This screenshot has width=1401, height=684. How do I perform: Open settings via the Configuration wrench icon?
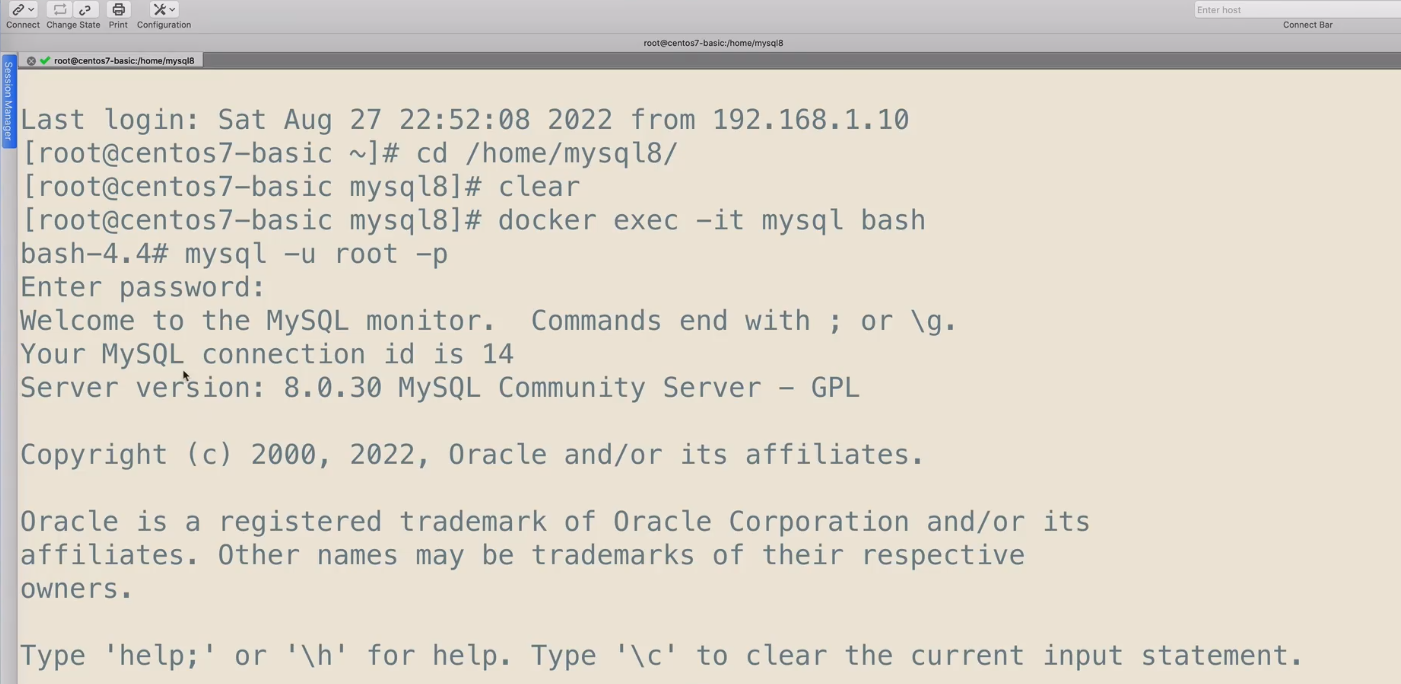pyautogui.click(x=160, y=9)
